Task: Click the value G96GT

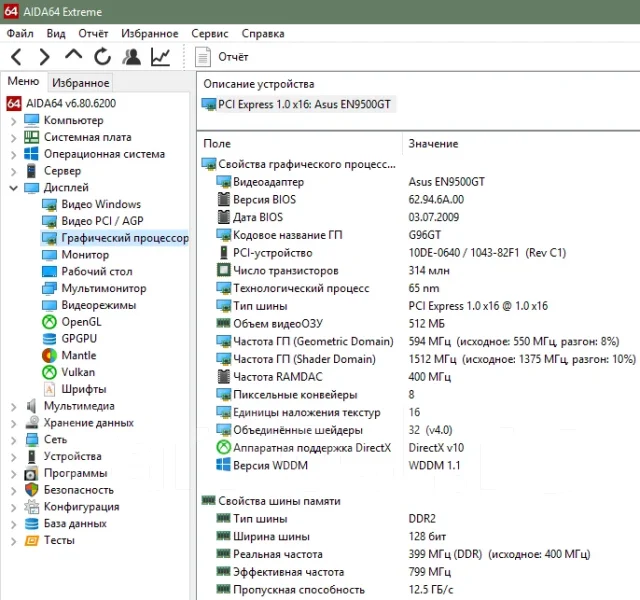Action: tap(424, 235)
